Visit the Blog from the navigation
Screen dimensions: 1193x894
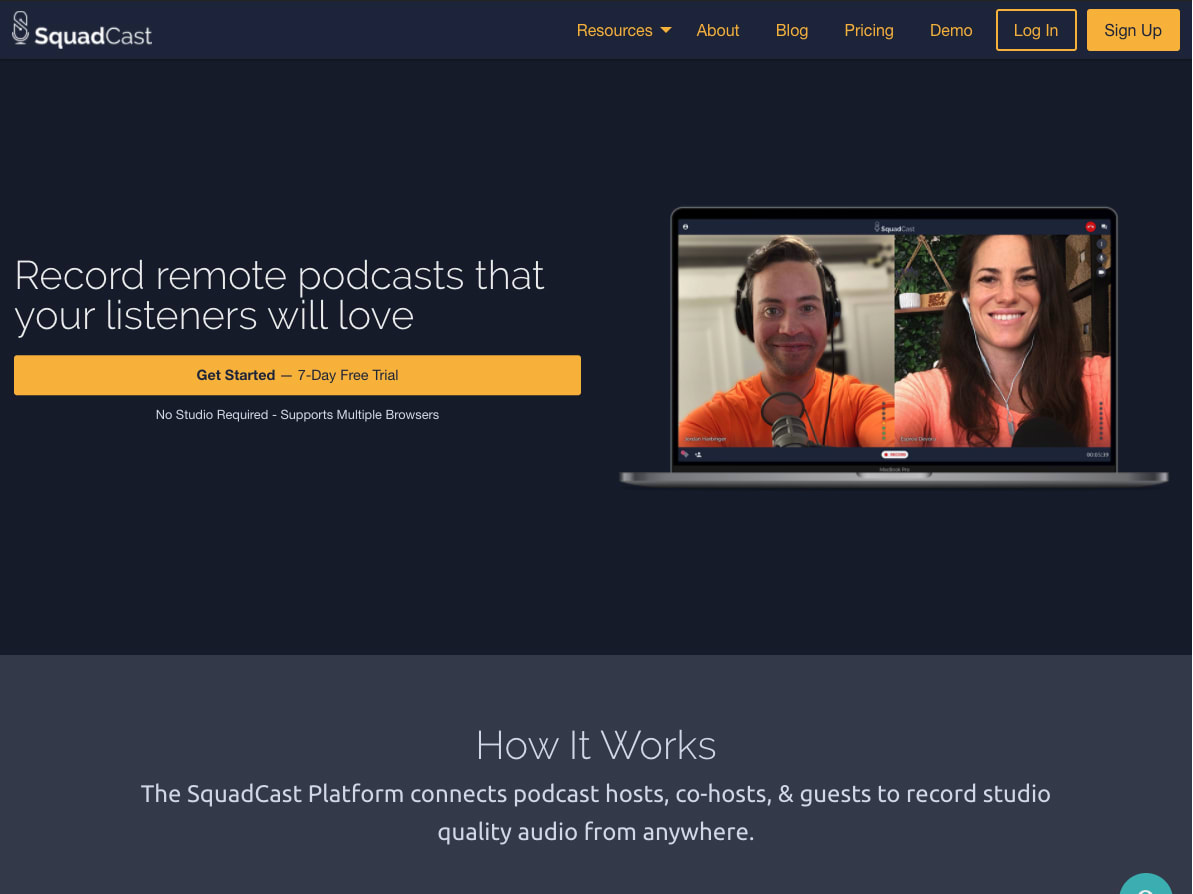tap(791, 30)
